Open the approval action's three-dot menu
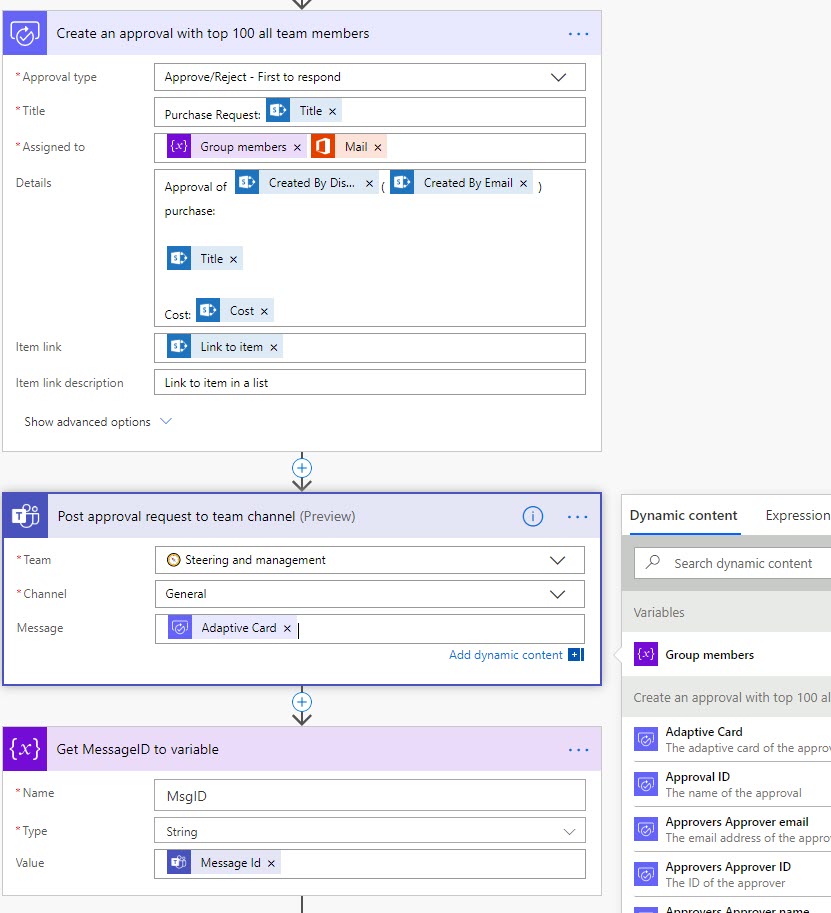Image resolution: width=831 pixels, height=913 pixels. 578,33
